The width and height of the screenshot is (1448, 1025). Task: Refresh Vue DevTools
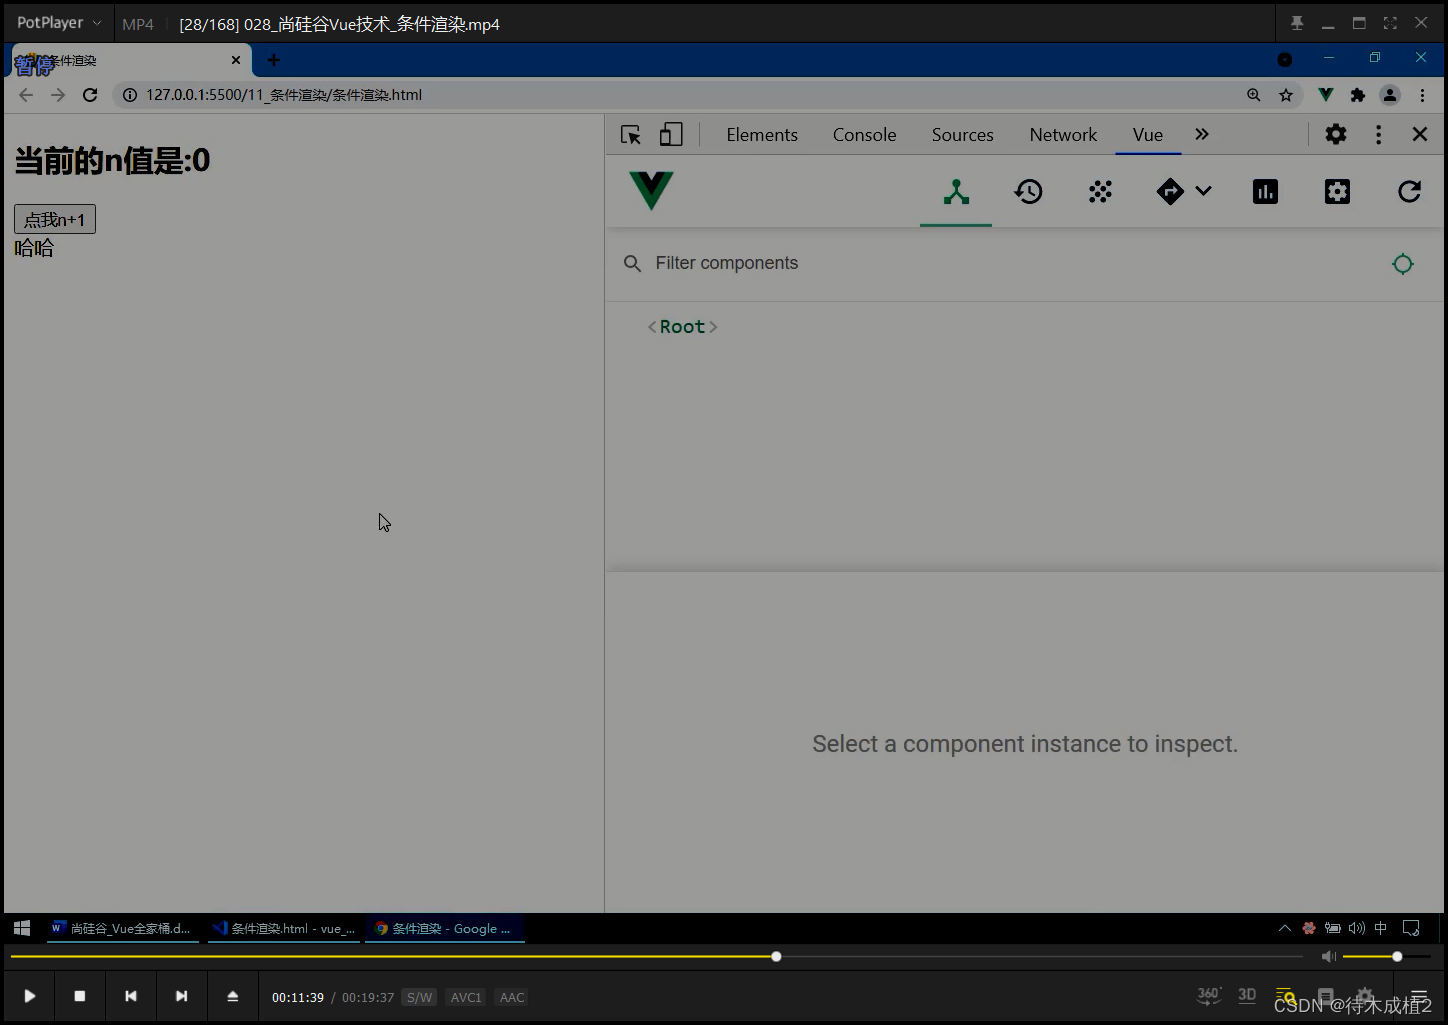click(x=1409, y=192)
